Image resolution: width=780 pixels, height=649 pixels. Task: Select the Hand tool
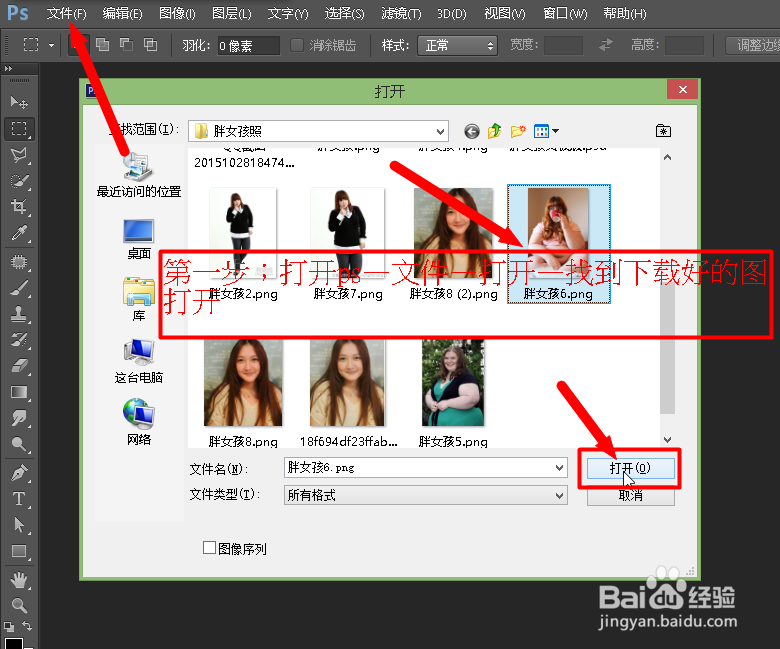pyautogui.click(x=19, y=580)
